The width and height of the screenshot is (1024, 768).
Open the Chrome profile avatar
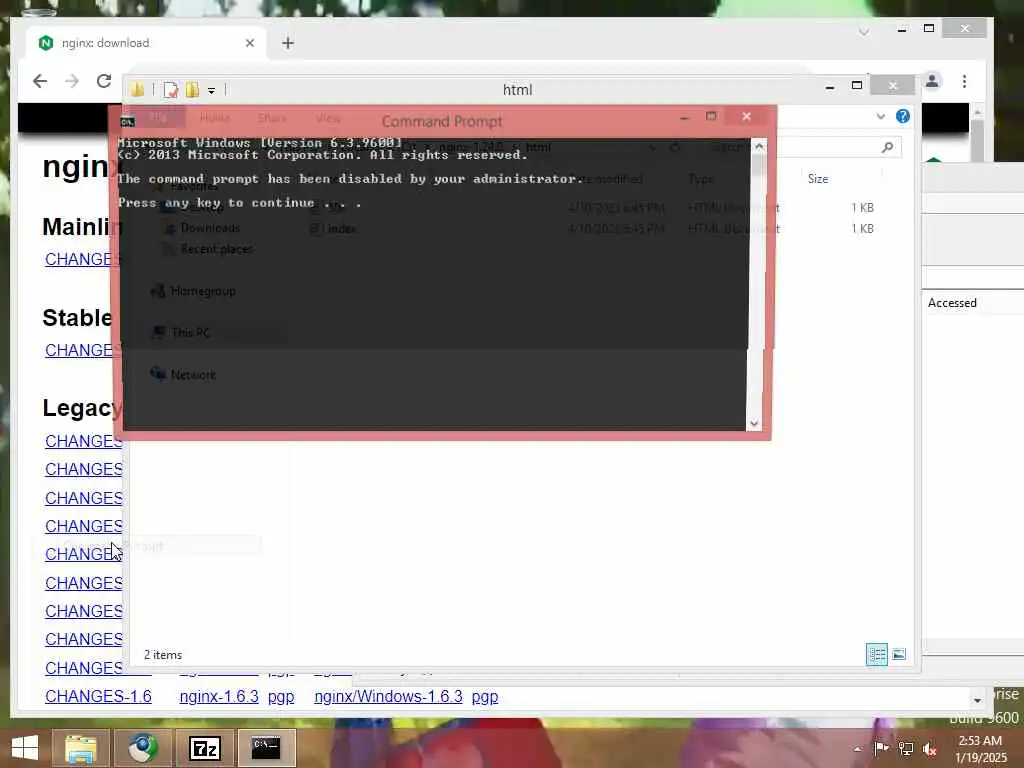click(932, 81)
